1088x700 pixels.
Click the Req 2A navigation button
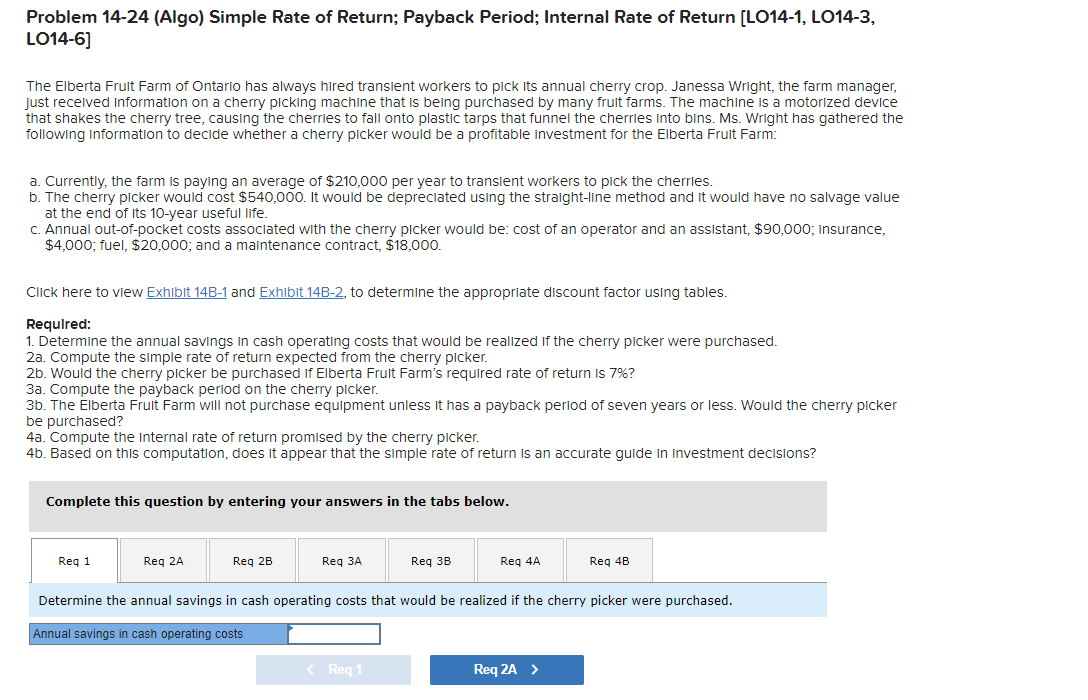click(506, 669)
